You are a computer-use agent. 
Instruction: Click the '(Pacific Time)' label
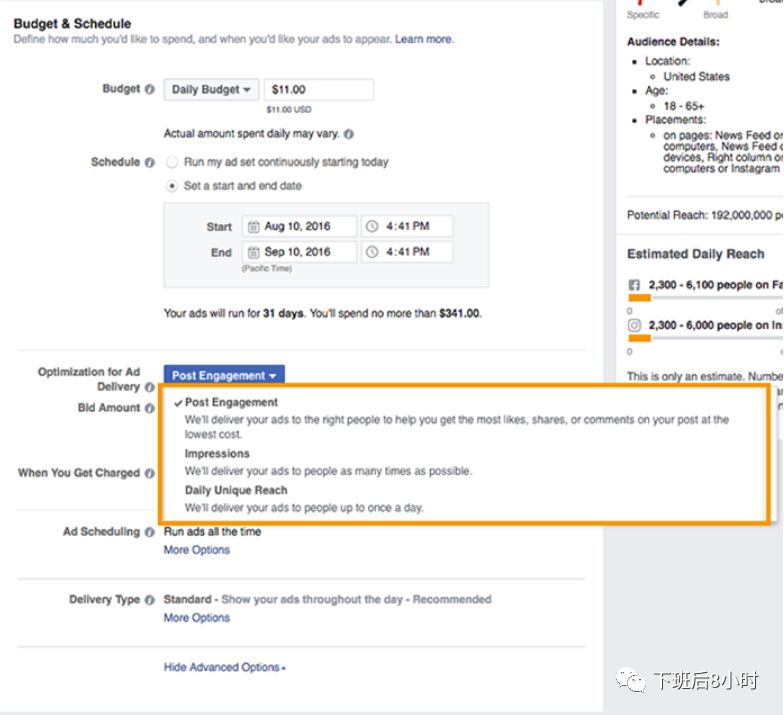[266, 269]
